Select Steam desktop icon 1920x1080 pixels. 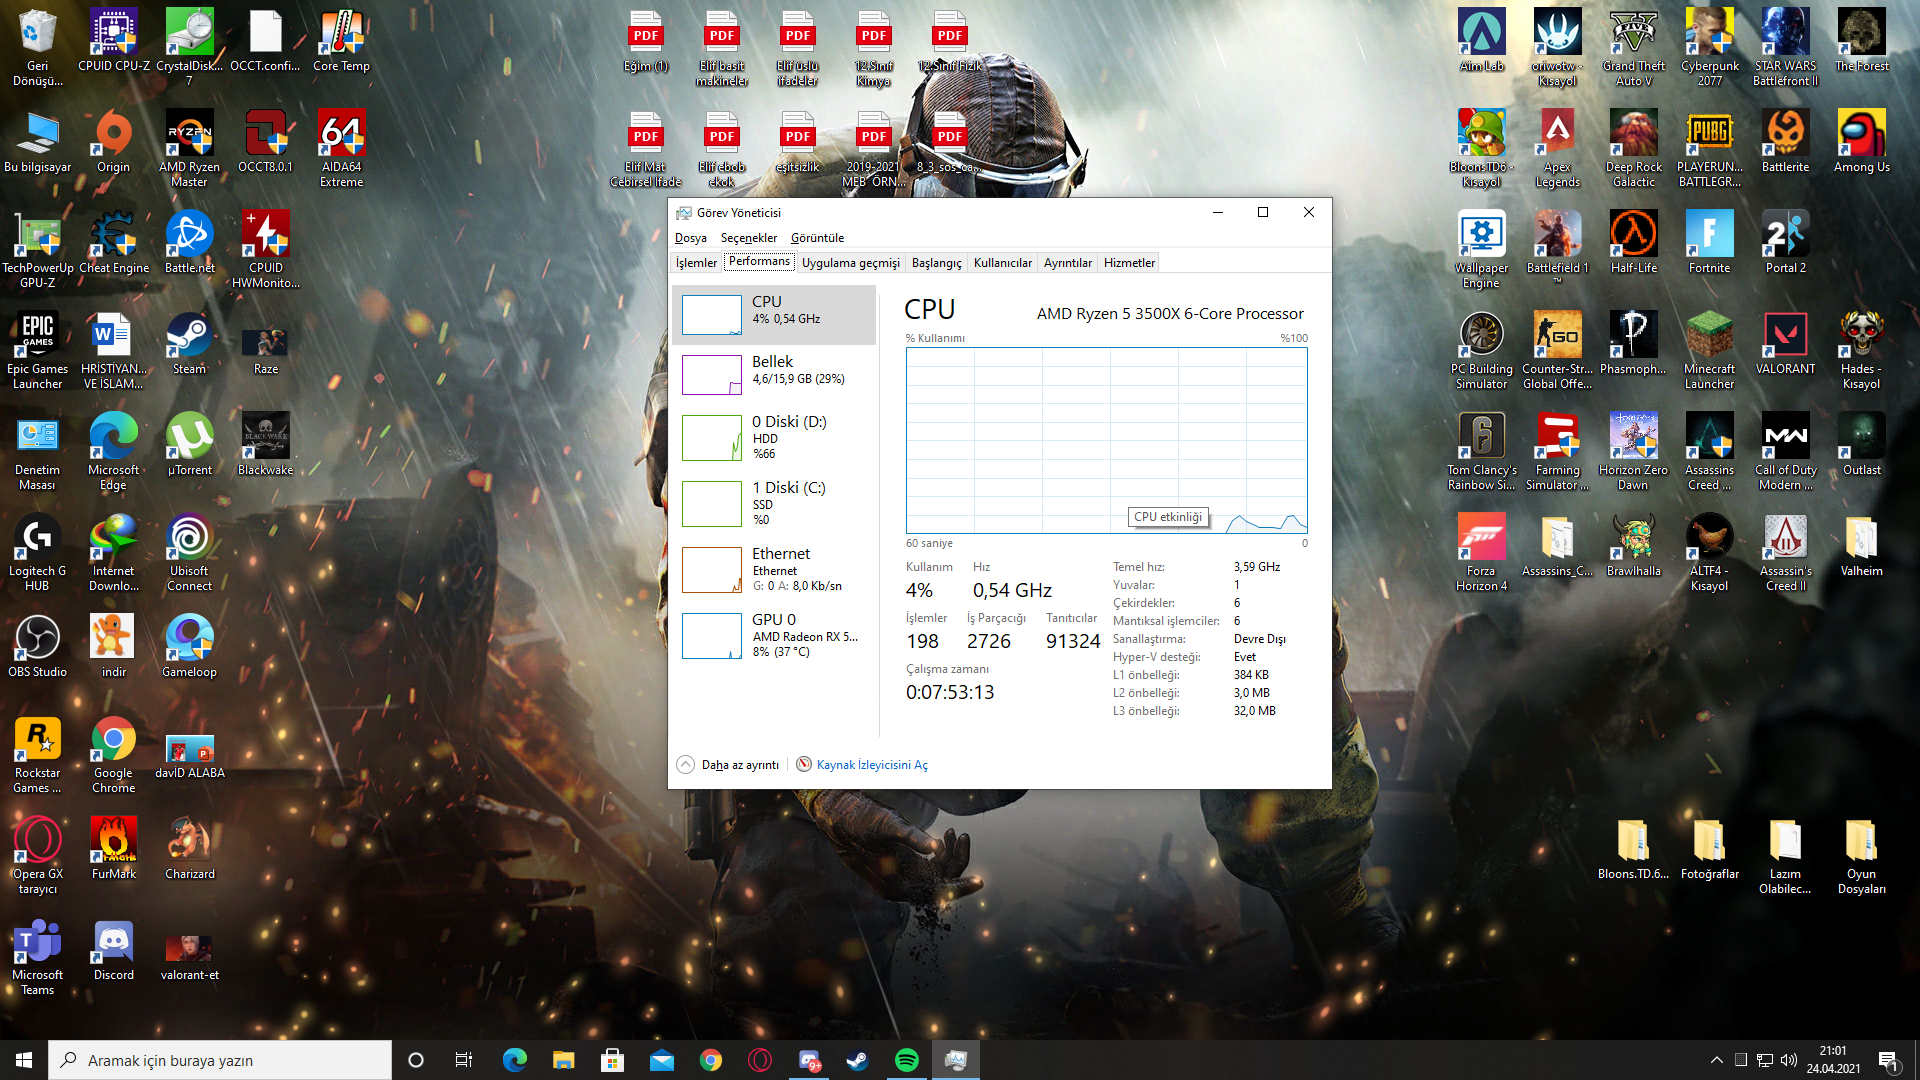point(190,343)
